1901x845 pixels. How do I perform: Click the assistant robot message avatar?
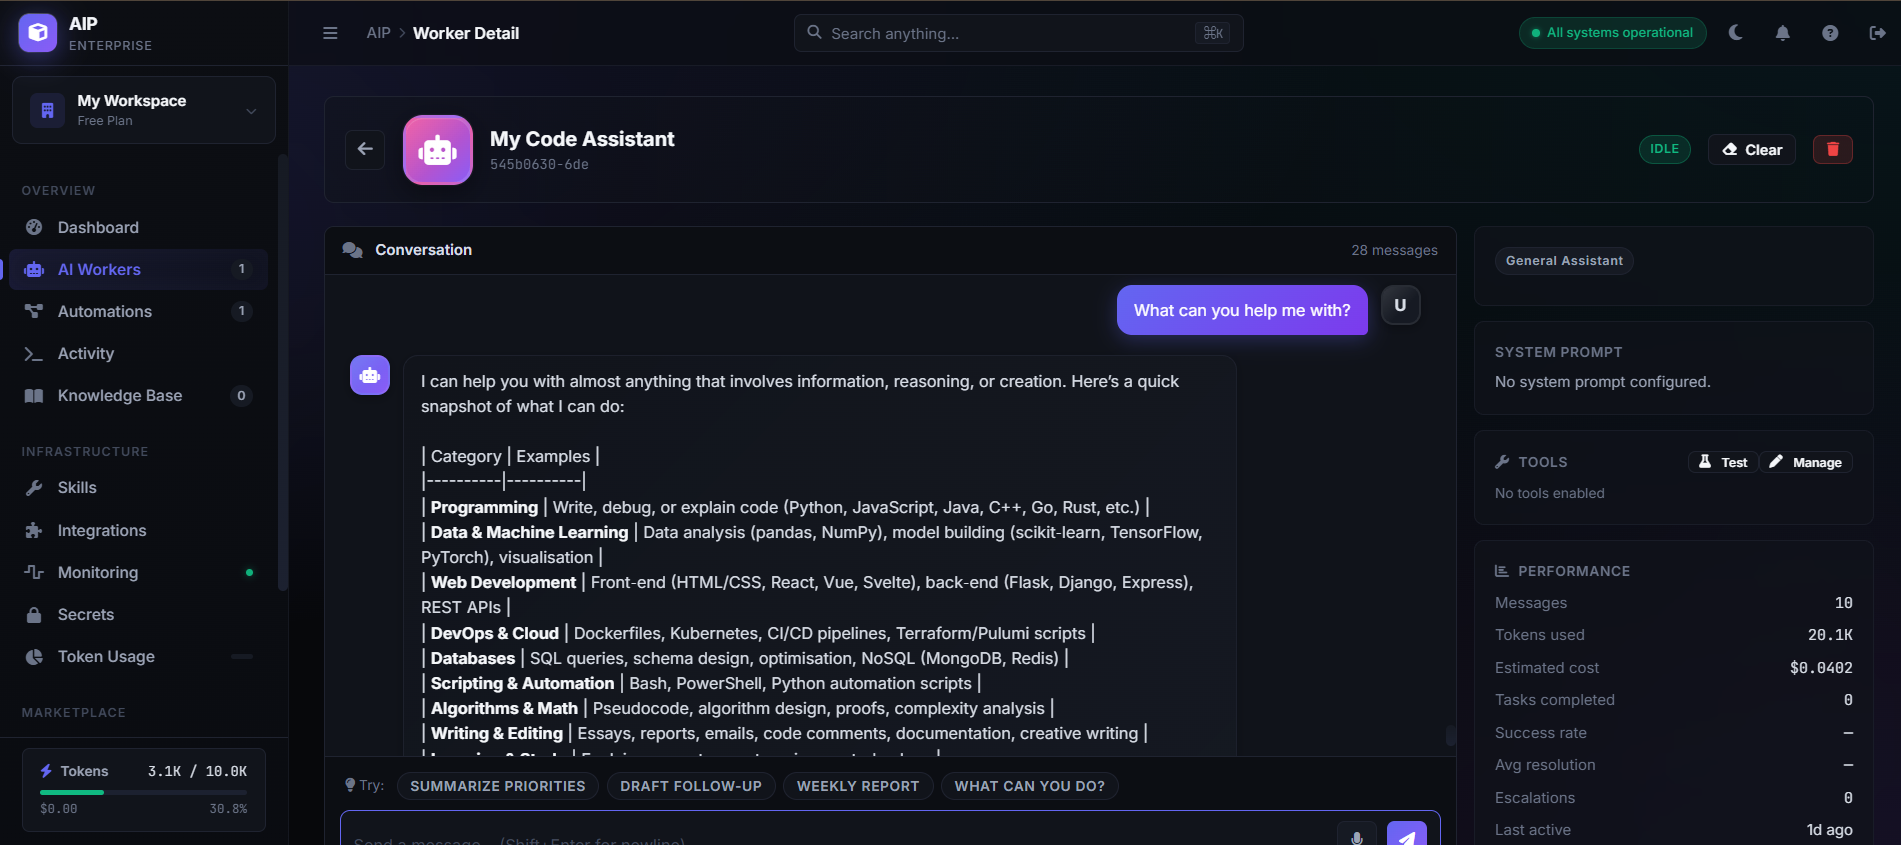pos(370,375)
